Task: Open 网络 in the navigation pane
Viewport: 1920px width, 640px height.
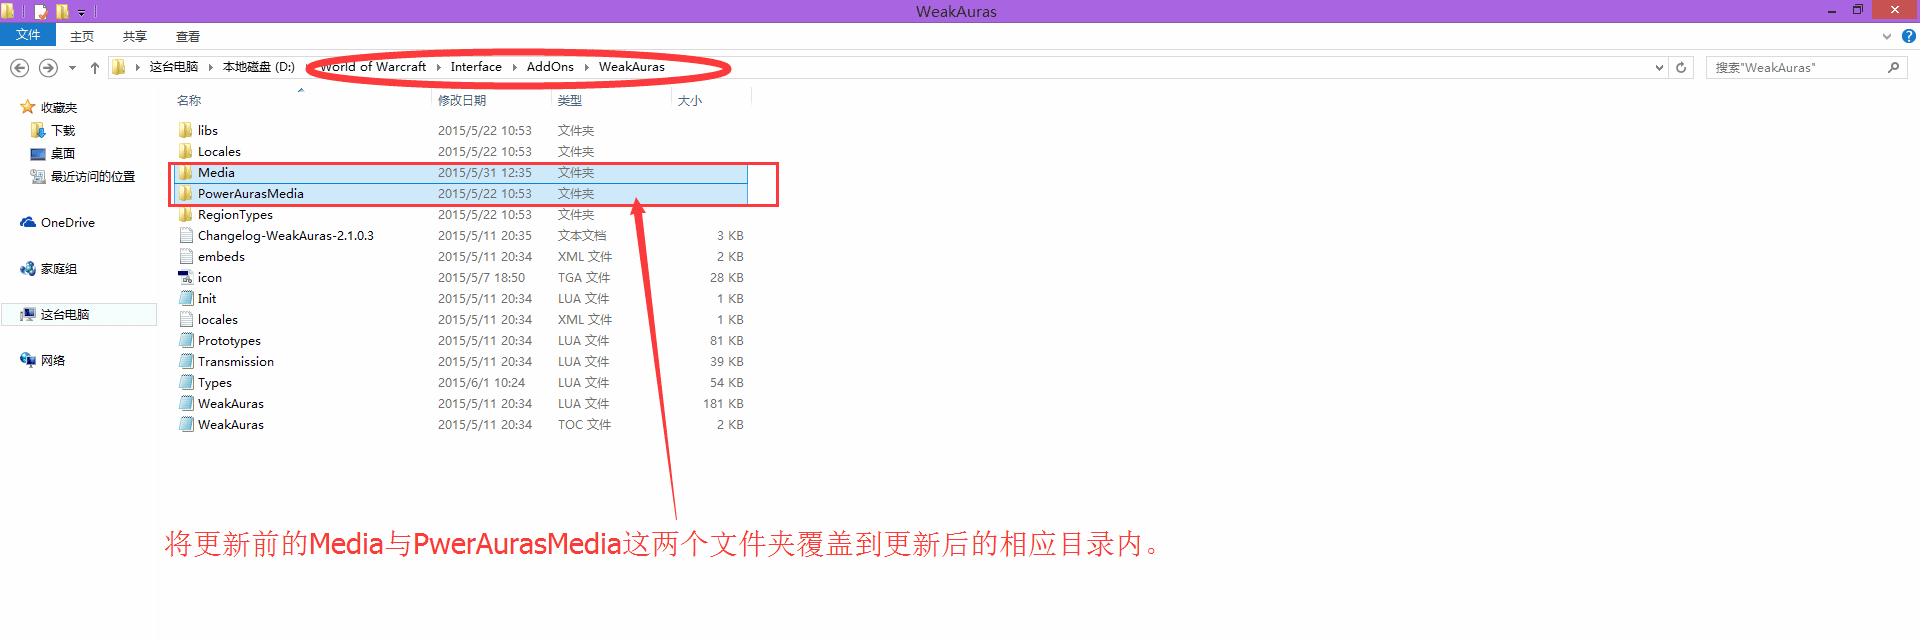Action: [x=53, y=361]
